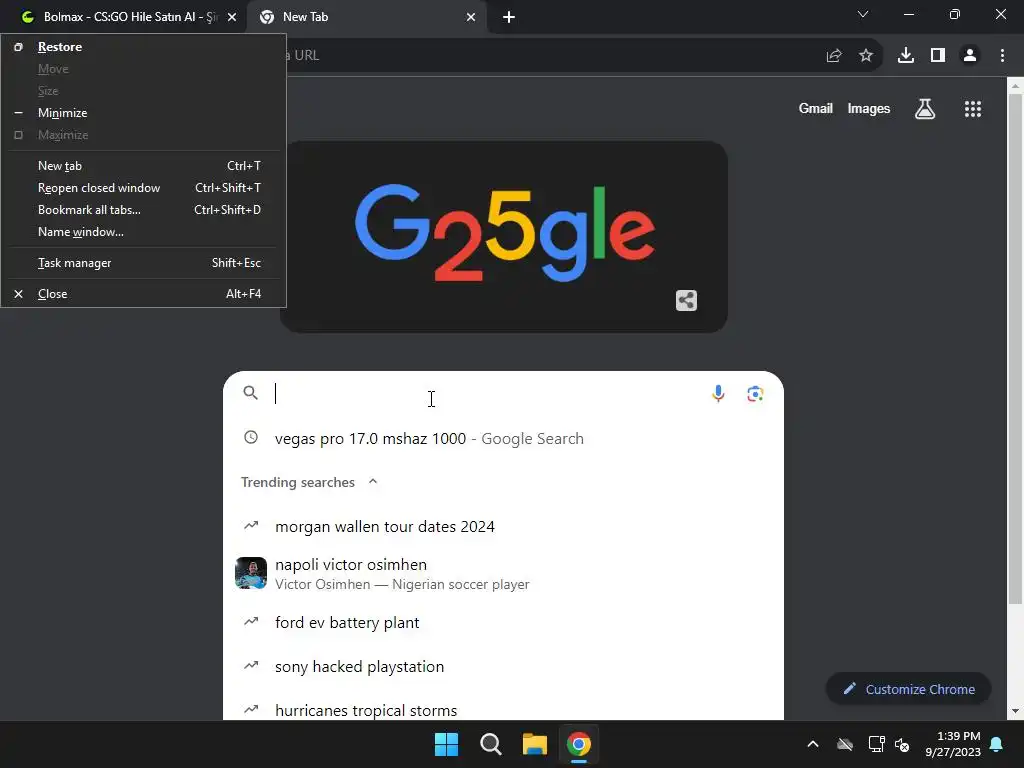Viewport: 1024px width, 768px height.
Task: Select ford ev battery plant suggestion
Action: coord(503,622)
